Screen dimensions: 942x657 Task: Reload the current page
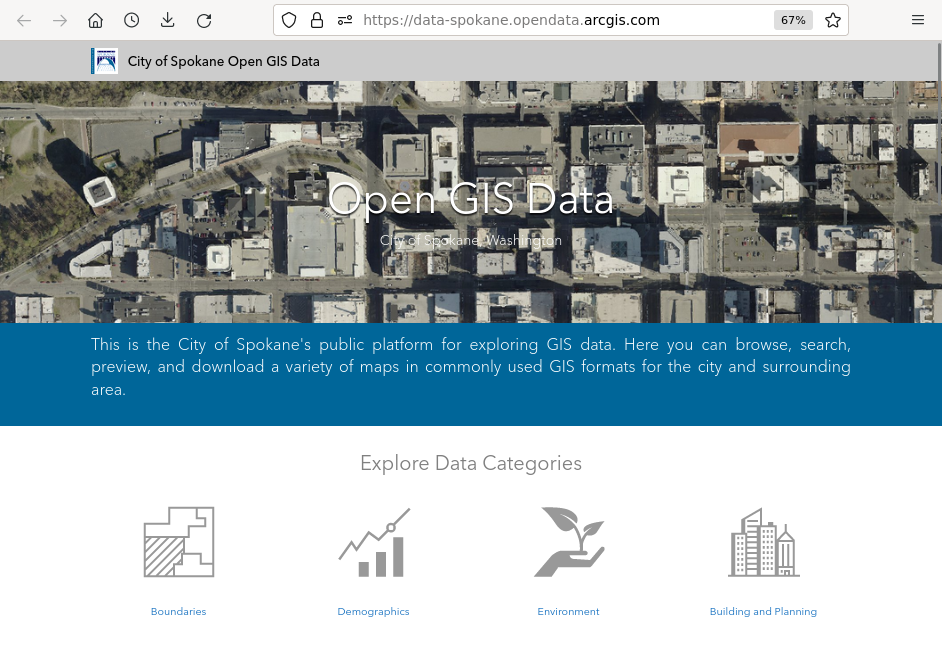coord(204,20)
